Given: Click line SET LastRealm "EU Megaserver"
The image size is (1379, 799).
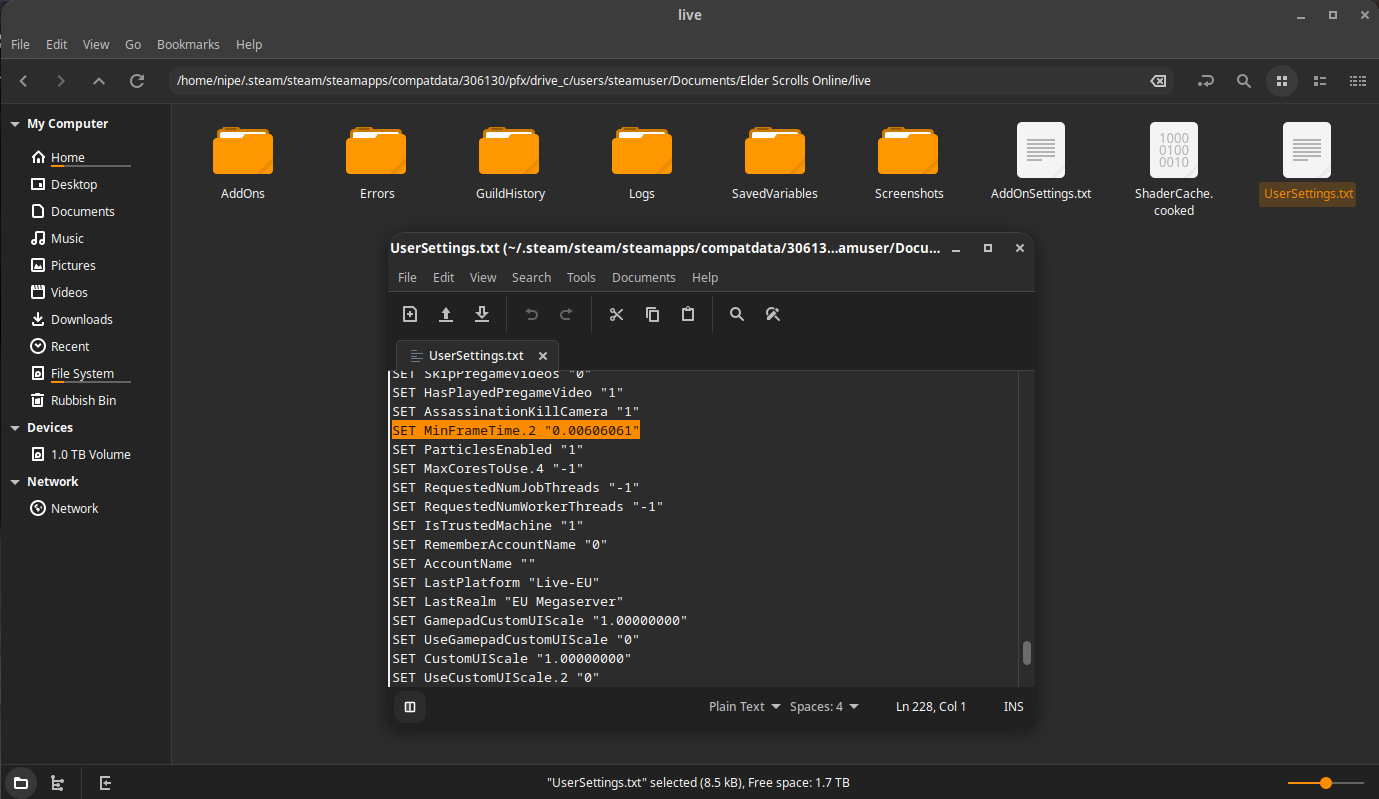Looking at the screenshot, I should [508, 601].
